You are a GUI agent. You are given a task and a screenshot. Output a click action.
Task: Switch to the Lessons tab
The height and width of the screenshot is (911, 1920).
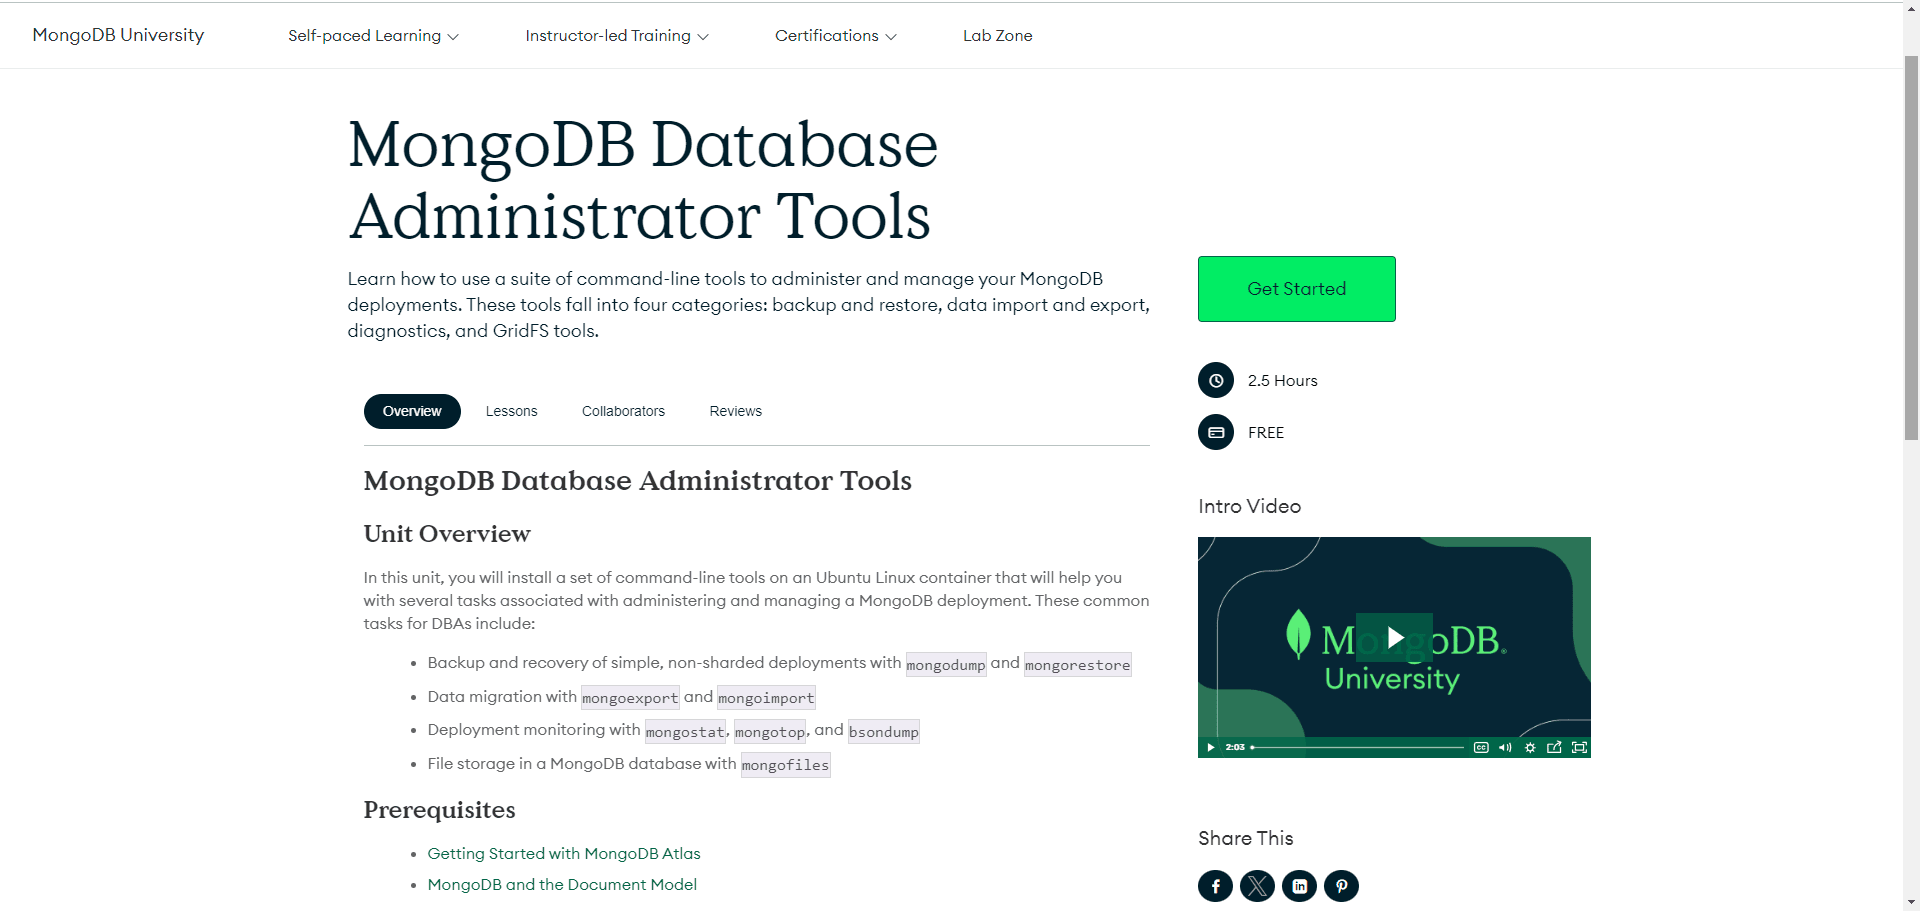click(x=511, y=411)
